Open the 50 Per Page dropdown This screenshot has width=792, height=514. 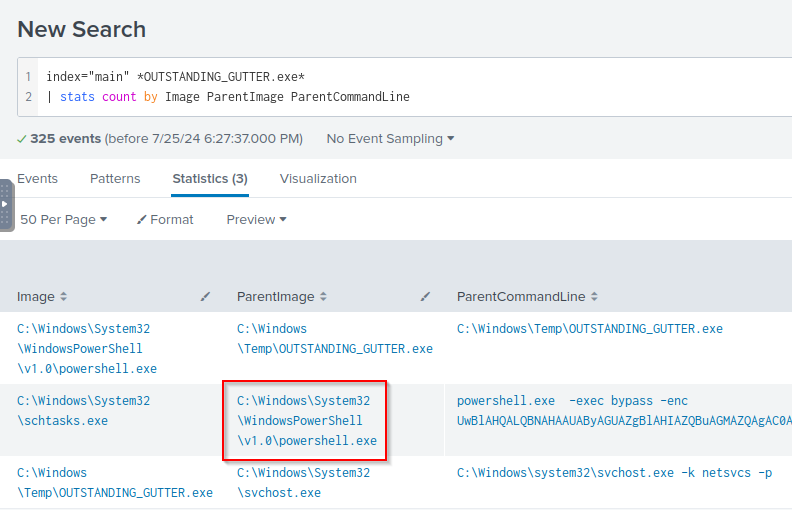63,219
